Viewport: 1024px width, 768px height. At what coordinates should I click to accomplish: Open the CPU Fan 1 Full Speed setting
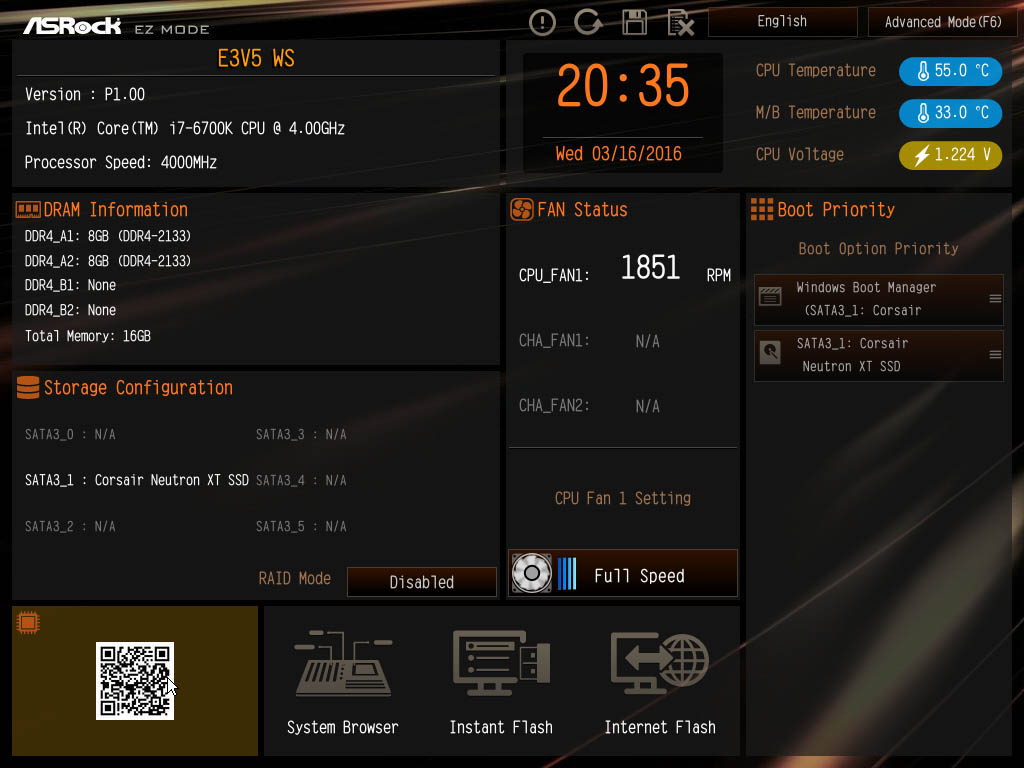click(x=623, y=573)
